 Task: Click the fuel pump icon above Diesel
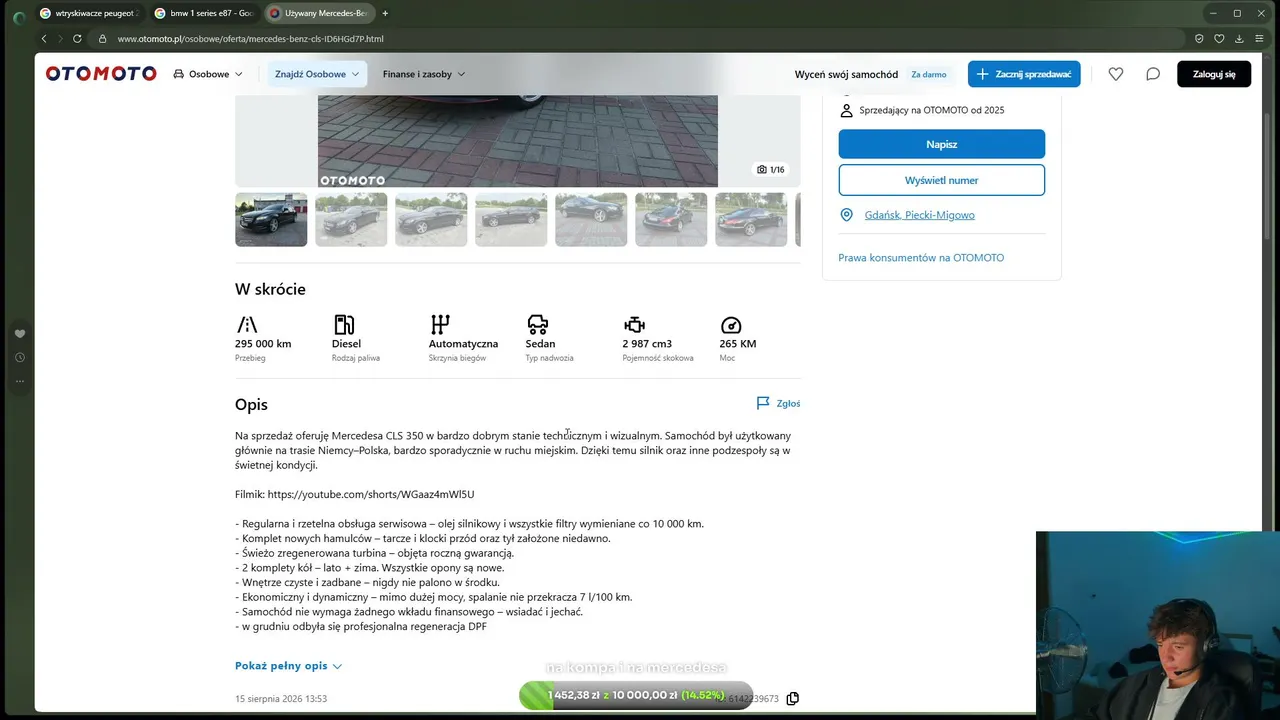[x=344, y=324]
